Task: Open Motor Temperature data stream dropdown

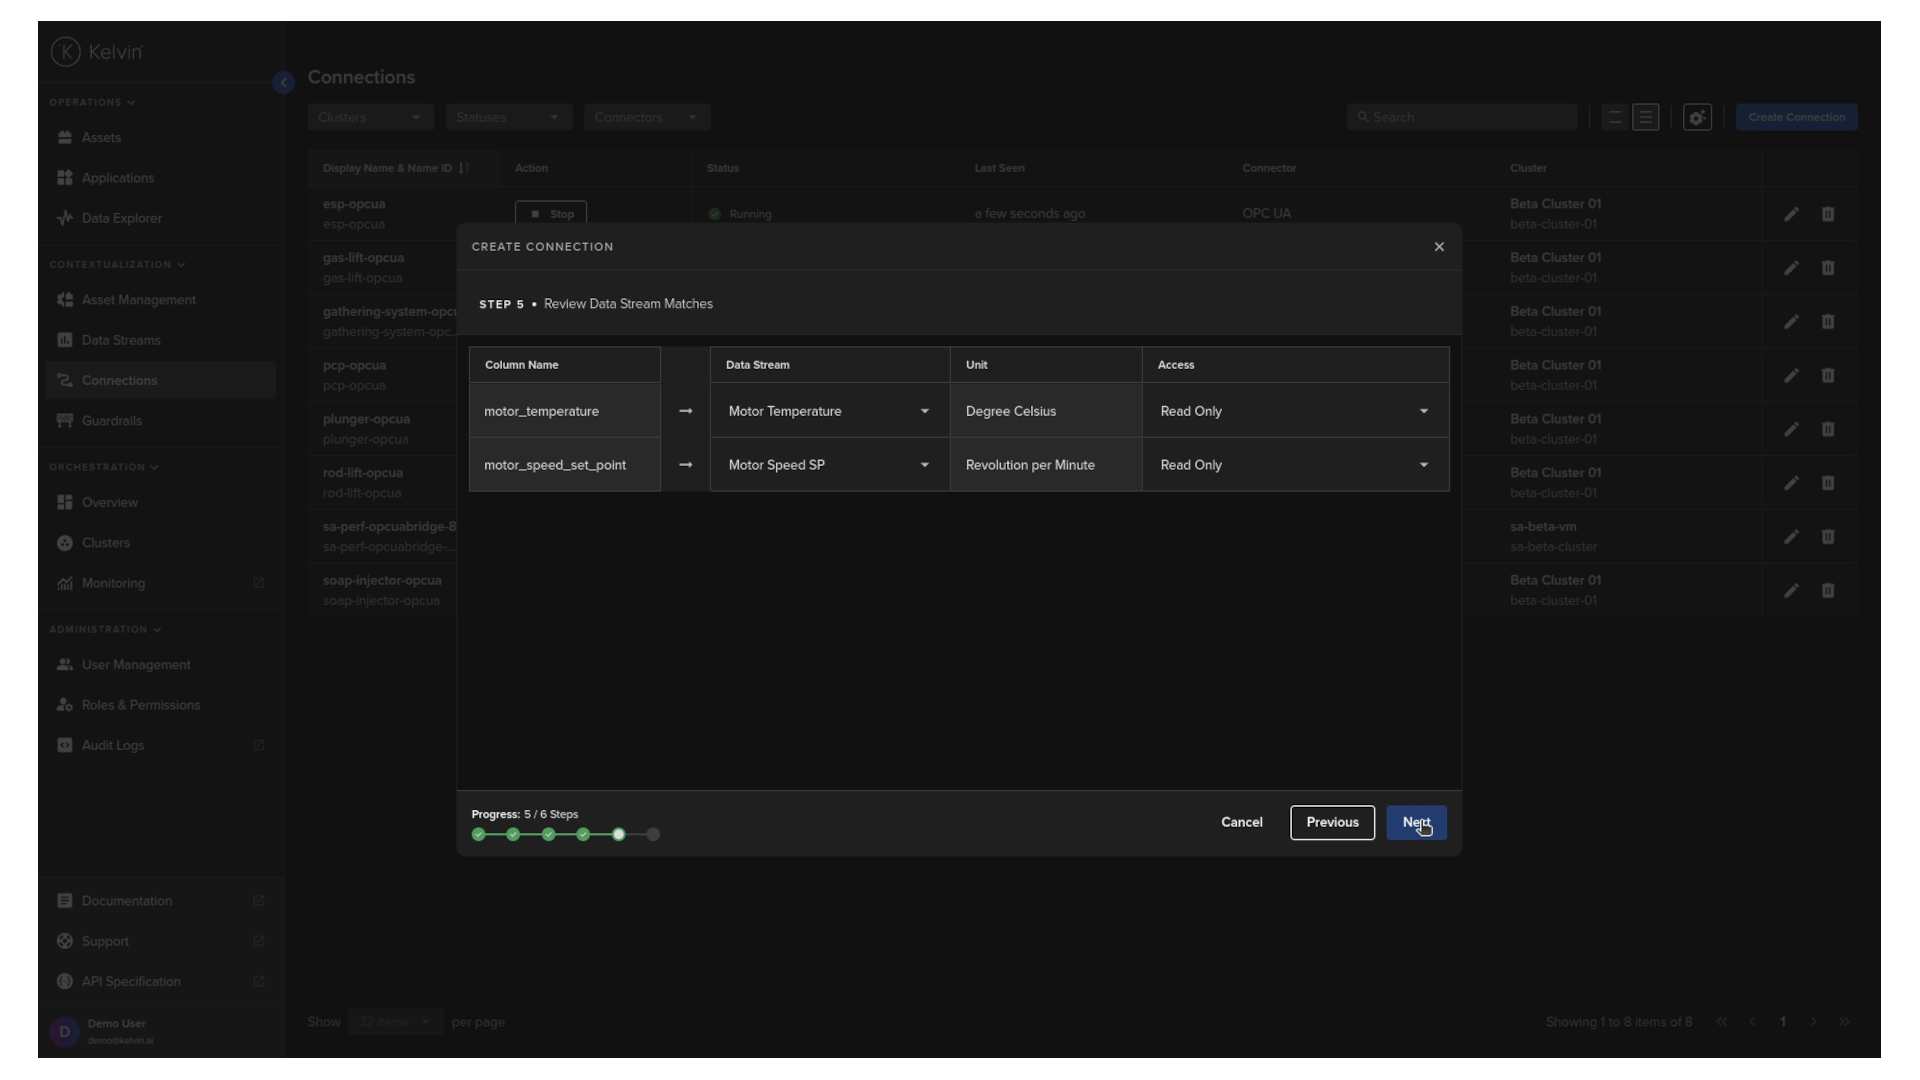Action: [828, 411]
